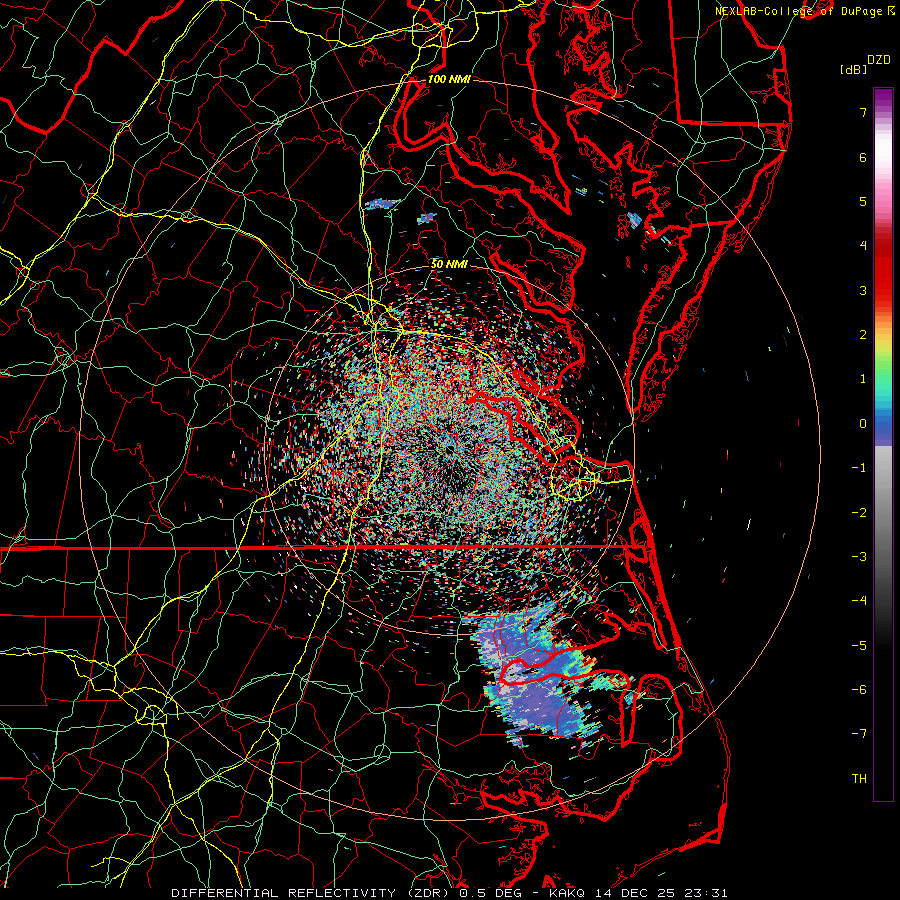This screenshot has height=900, width=900.
Task: Click the [dB] unit label
Action: [x=853, y=69]
